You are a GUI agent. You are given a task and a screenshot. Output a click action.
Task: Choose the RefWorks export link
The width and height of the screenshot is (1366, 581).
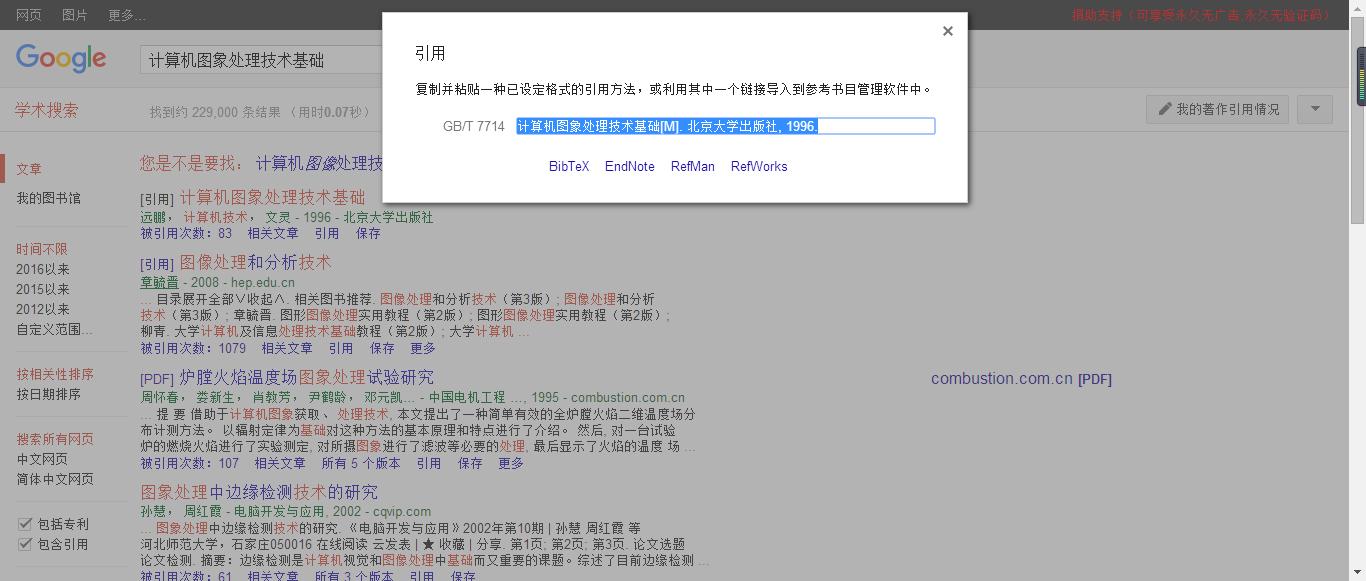point(759,166)
